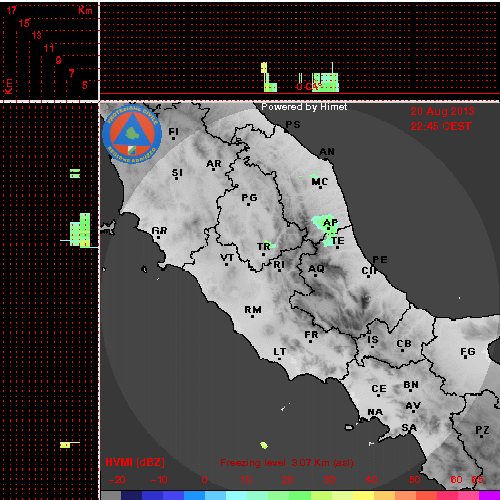Click the Protezione Civile Abruzzo logo
Screen dimensions: 500x500
click(132, 134)
